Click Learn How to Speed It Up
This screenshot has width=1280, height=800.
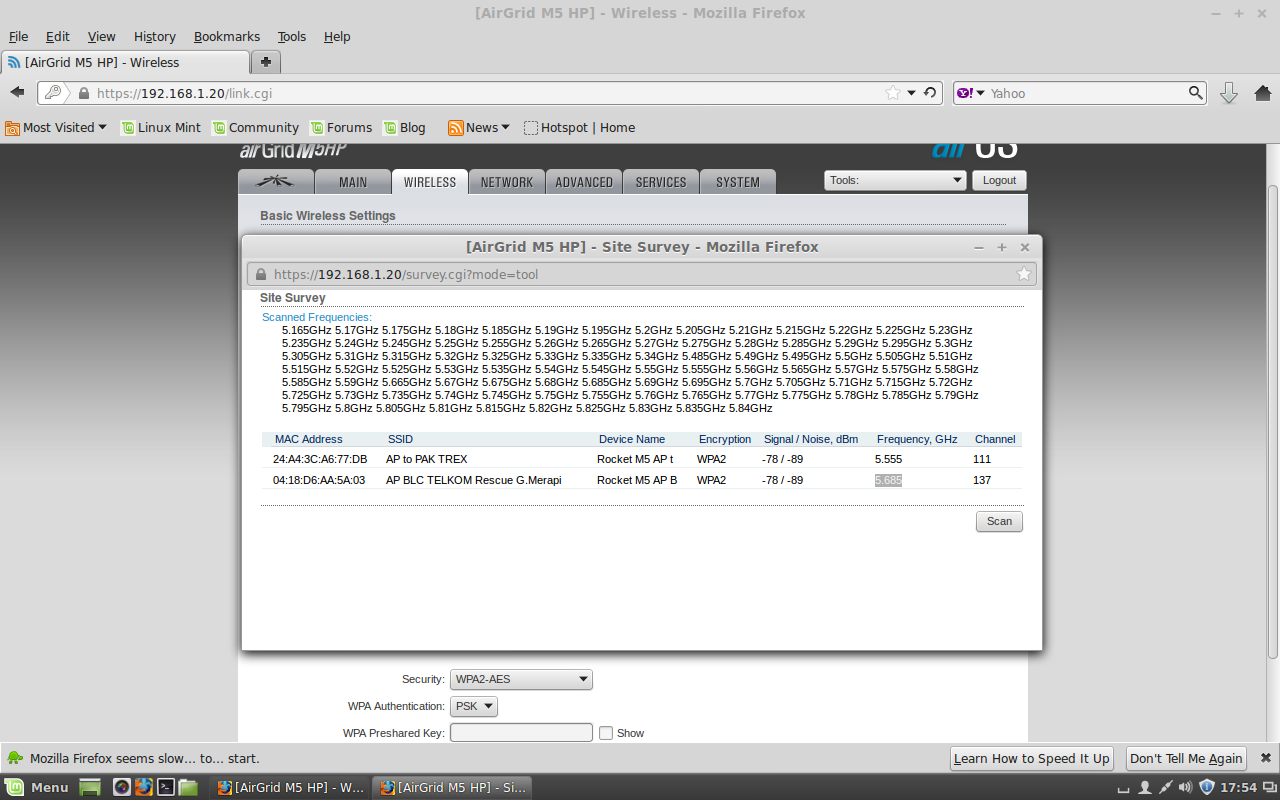coord(1031,758)
